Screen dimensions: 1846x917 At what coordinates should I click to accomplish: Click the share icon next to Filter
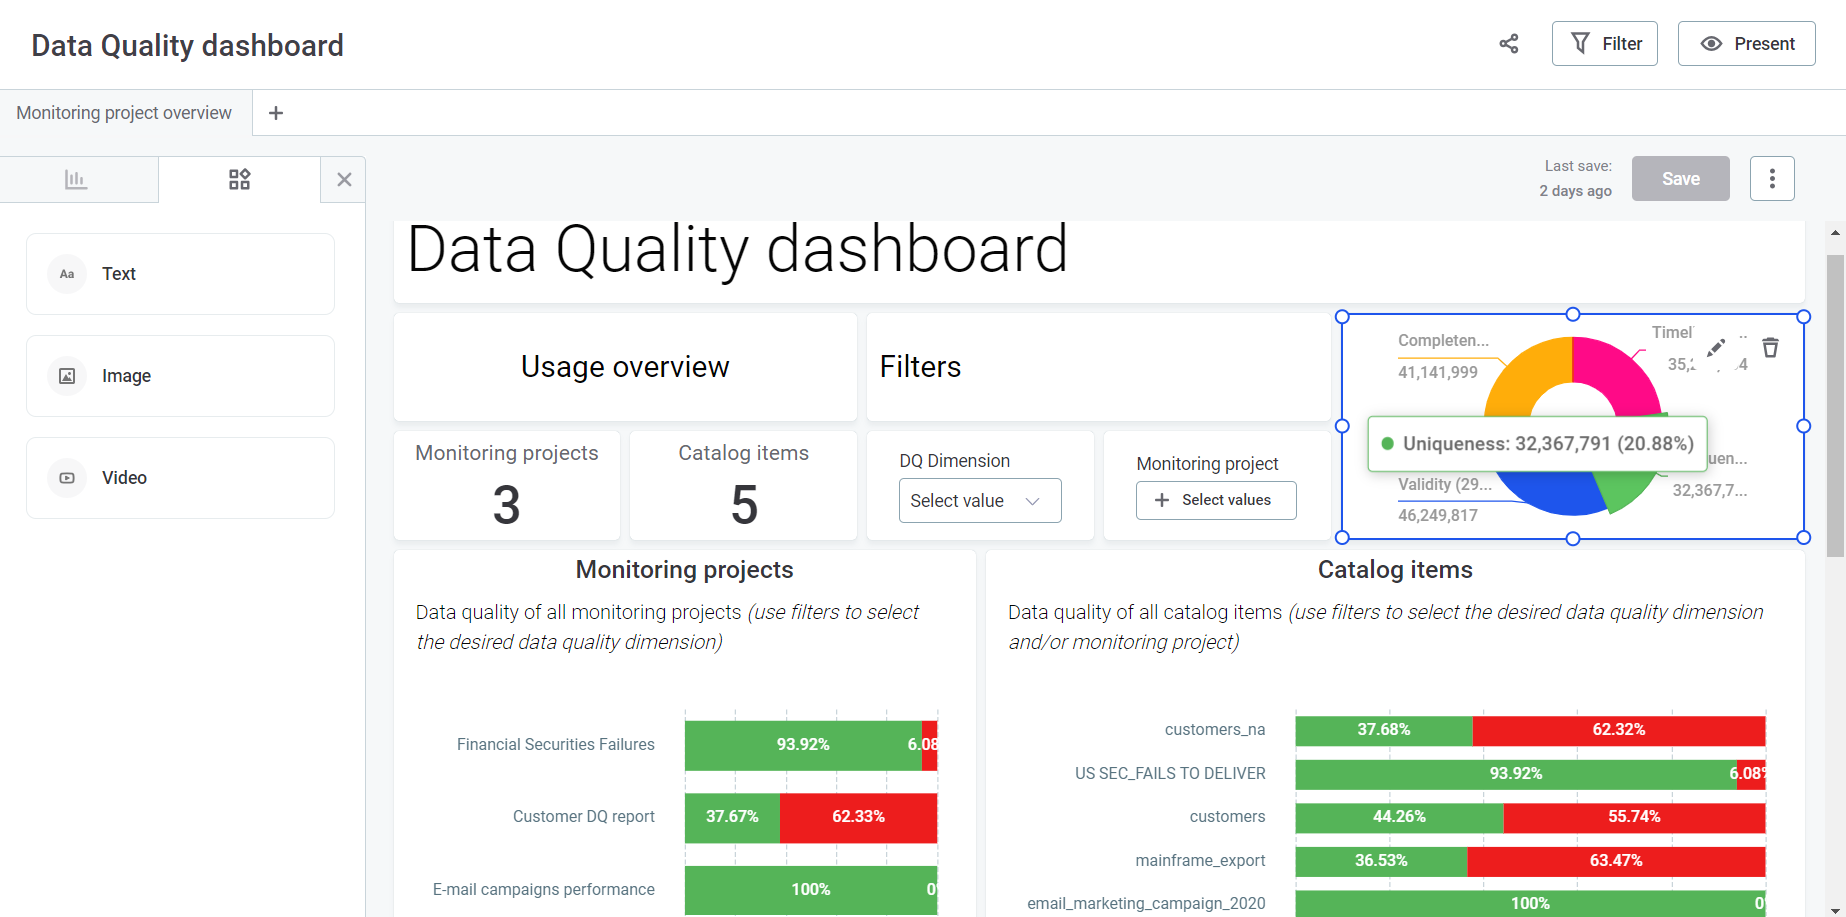click(1508, 44)
